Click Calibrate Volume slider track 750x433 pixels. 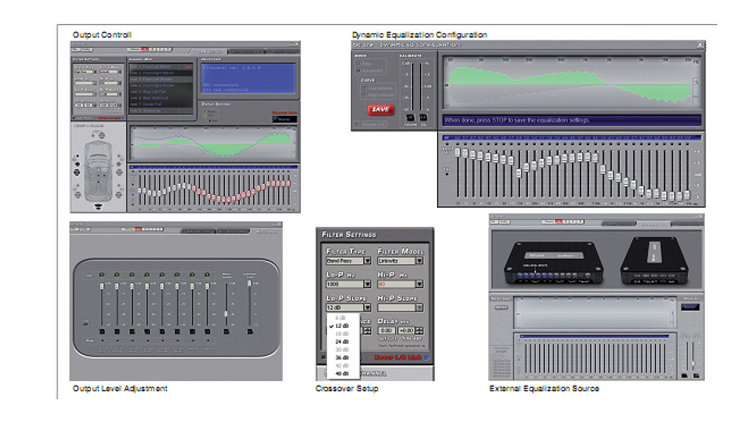412,86
